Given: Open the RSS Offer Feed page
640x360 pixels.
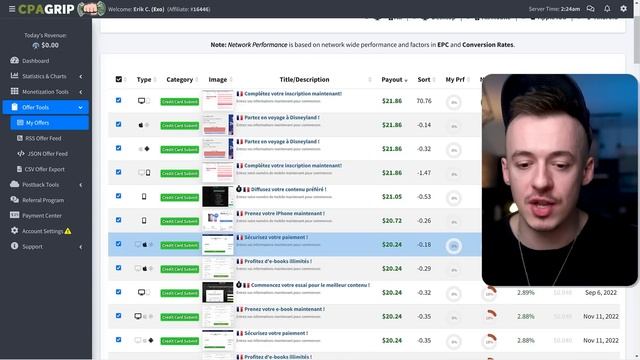Looking at the screenshot, I should coord(43,138).
